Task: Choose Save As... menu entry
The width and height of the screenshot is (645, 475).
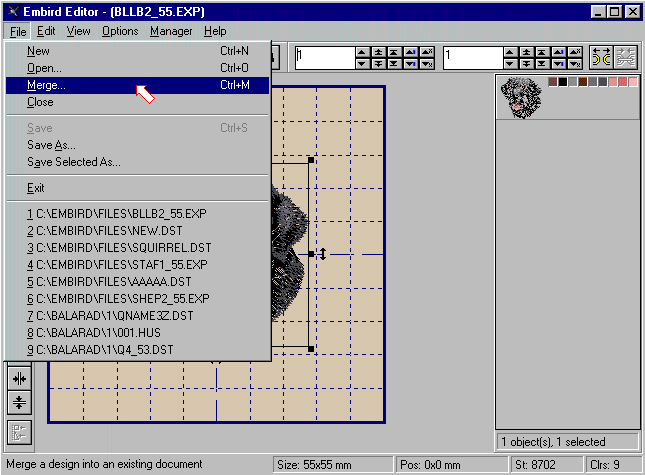Action: point(137,145)
